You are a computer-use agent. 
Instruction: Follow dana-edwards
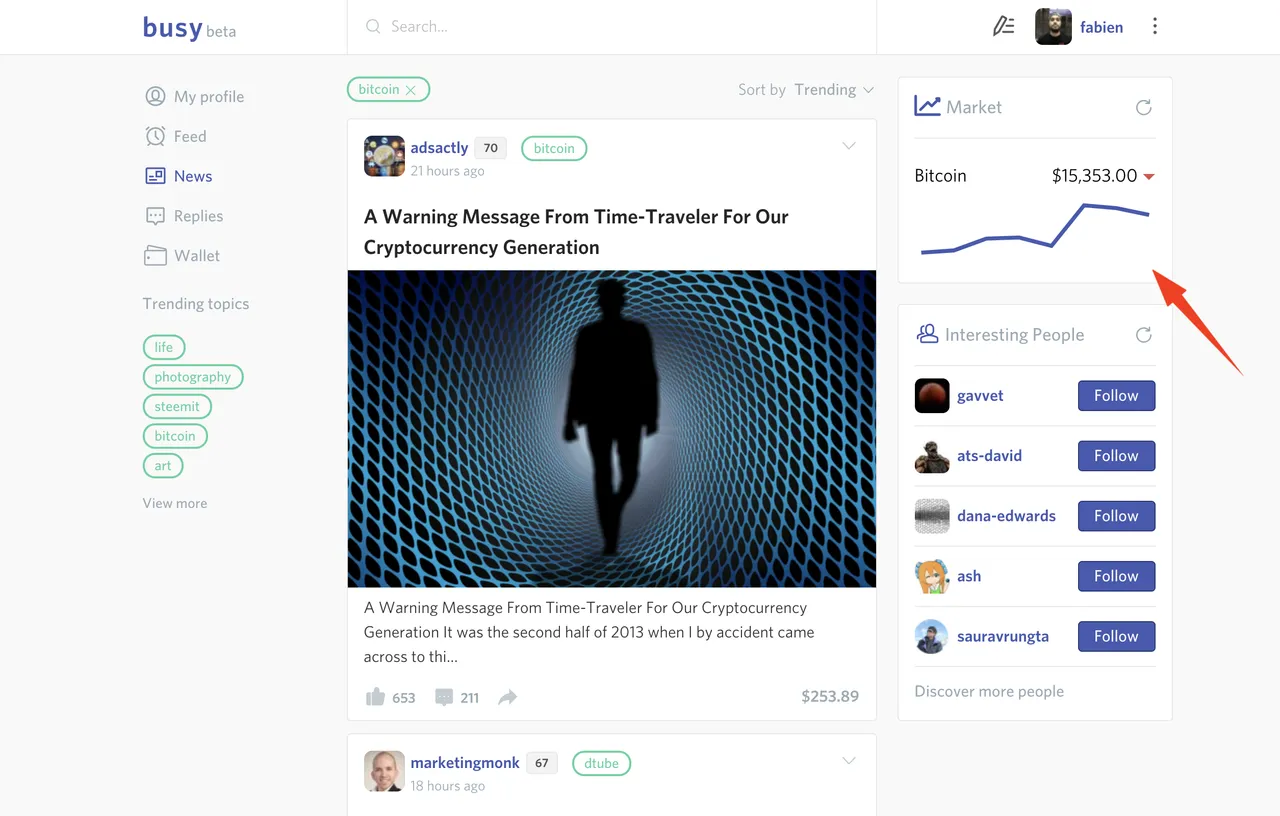click(1116, 516)
